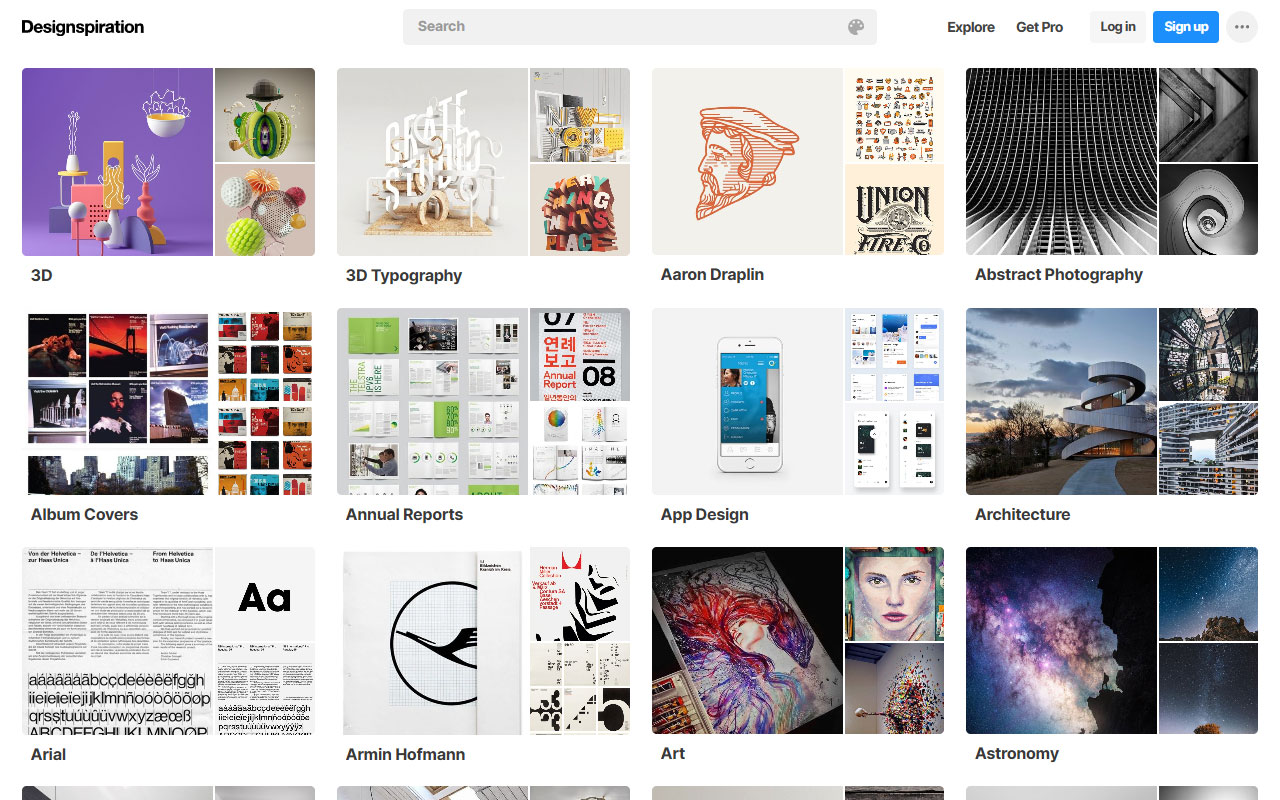1280x800 pixels.
Task: Open the Astronomy galaxy thumbnail
Action: coord(1061,641)
